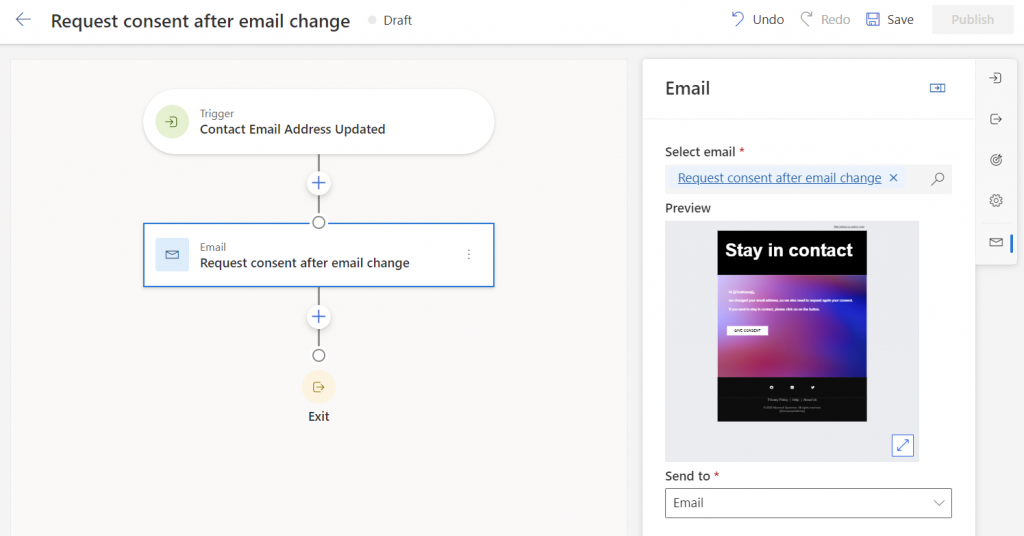Save the journey
The height and width of the screenshot is (536, 1024).
(x=889, y=20)
